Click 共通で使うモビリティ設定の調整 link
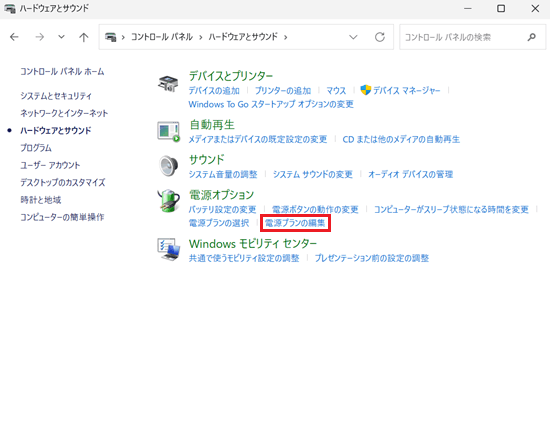Viewport: 550px width, 424px height. point(244,258)
